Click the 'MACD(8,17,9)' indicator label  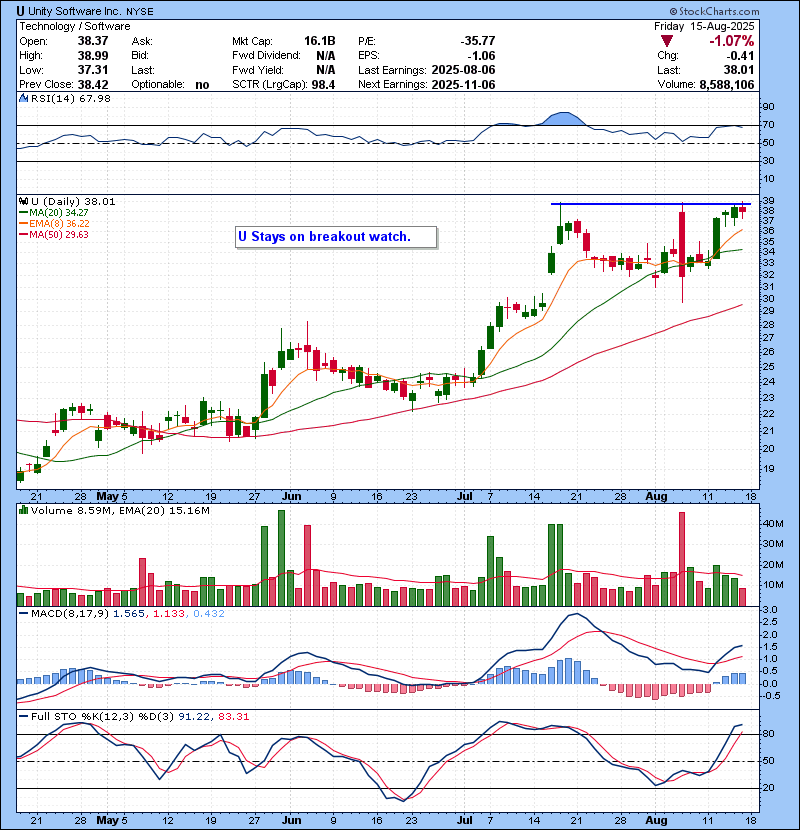70,614
